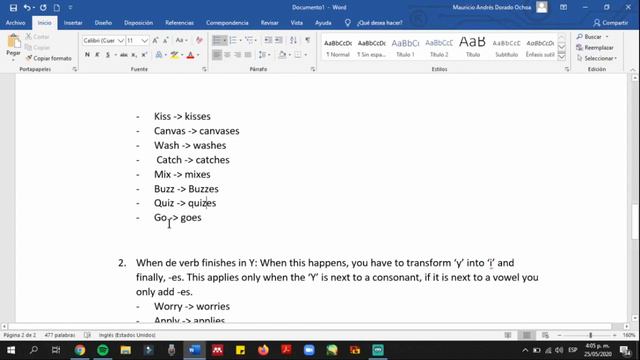Save the document with the floppy icon
Viewport: 640px width, 360px height.
coord(13,7)
